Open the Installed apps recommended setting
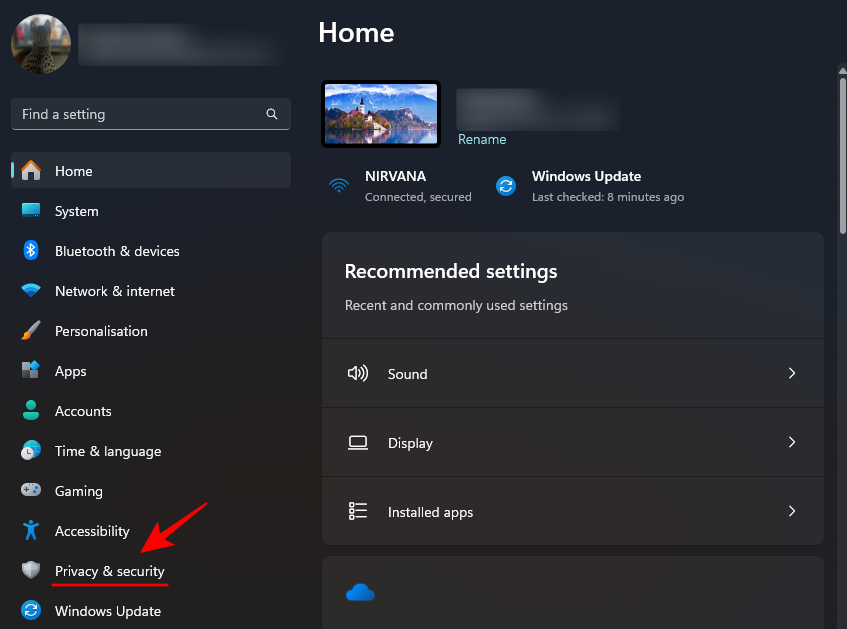The height and width of the screenshot is (629, 847). click(573, 511)
